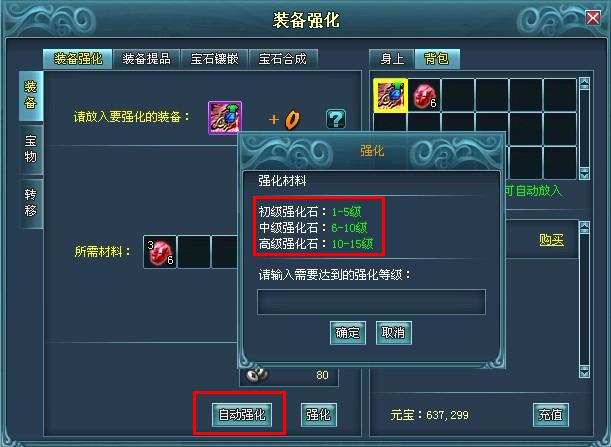Click the enhancement level input field
611x447 pixels.
[371, 302]
